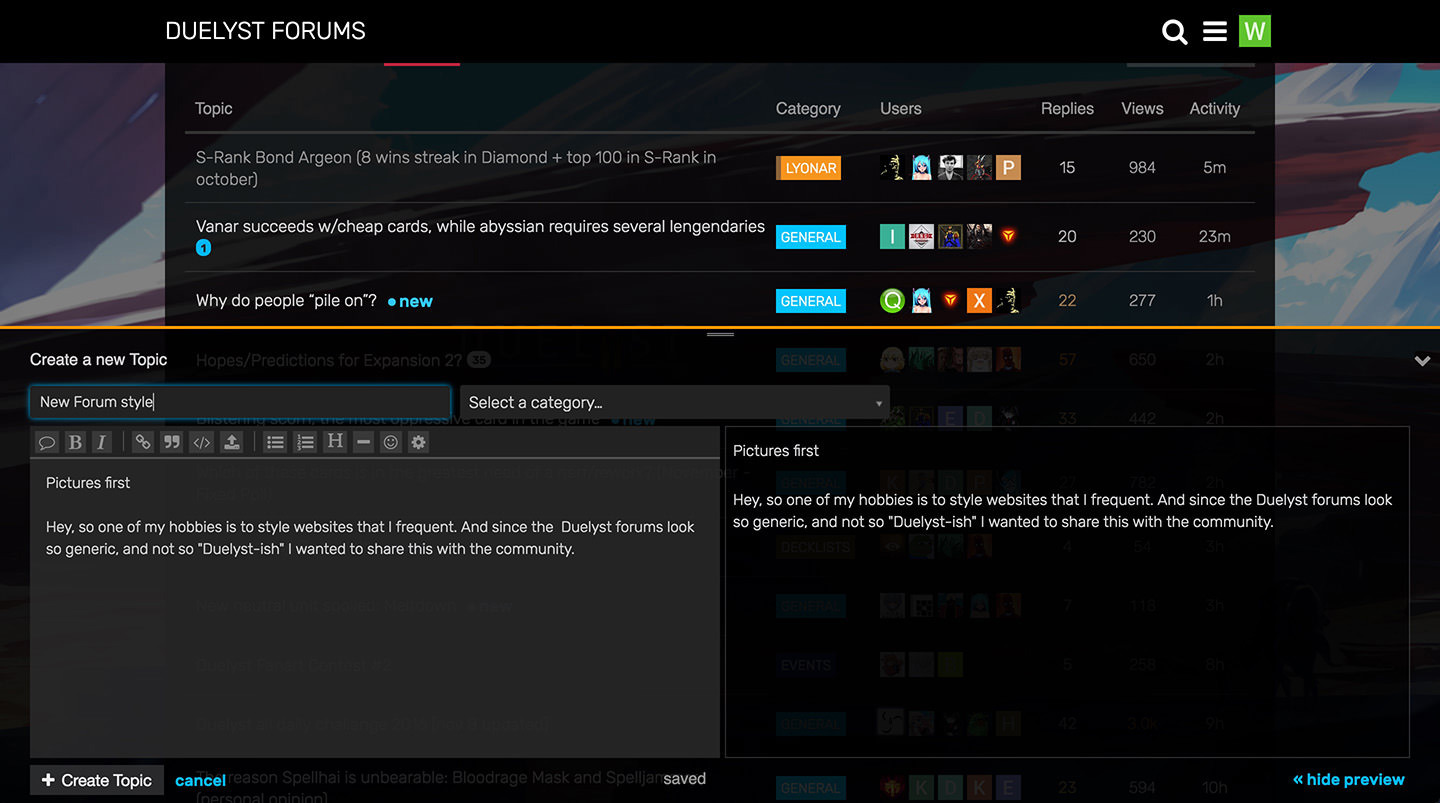Click the composer resize grippie handle
The width and height of the screenshot is (1440, 803).
(x=720, y=334)
